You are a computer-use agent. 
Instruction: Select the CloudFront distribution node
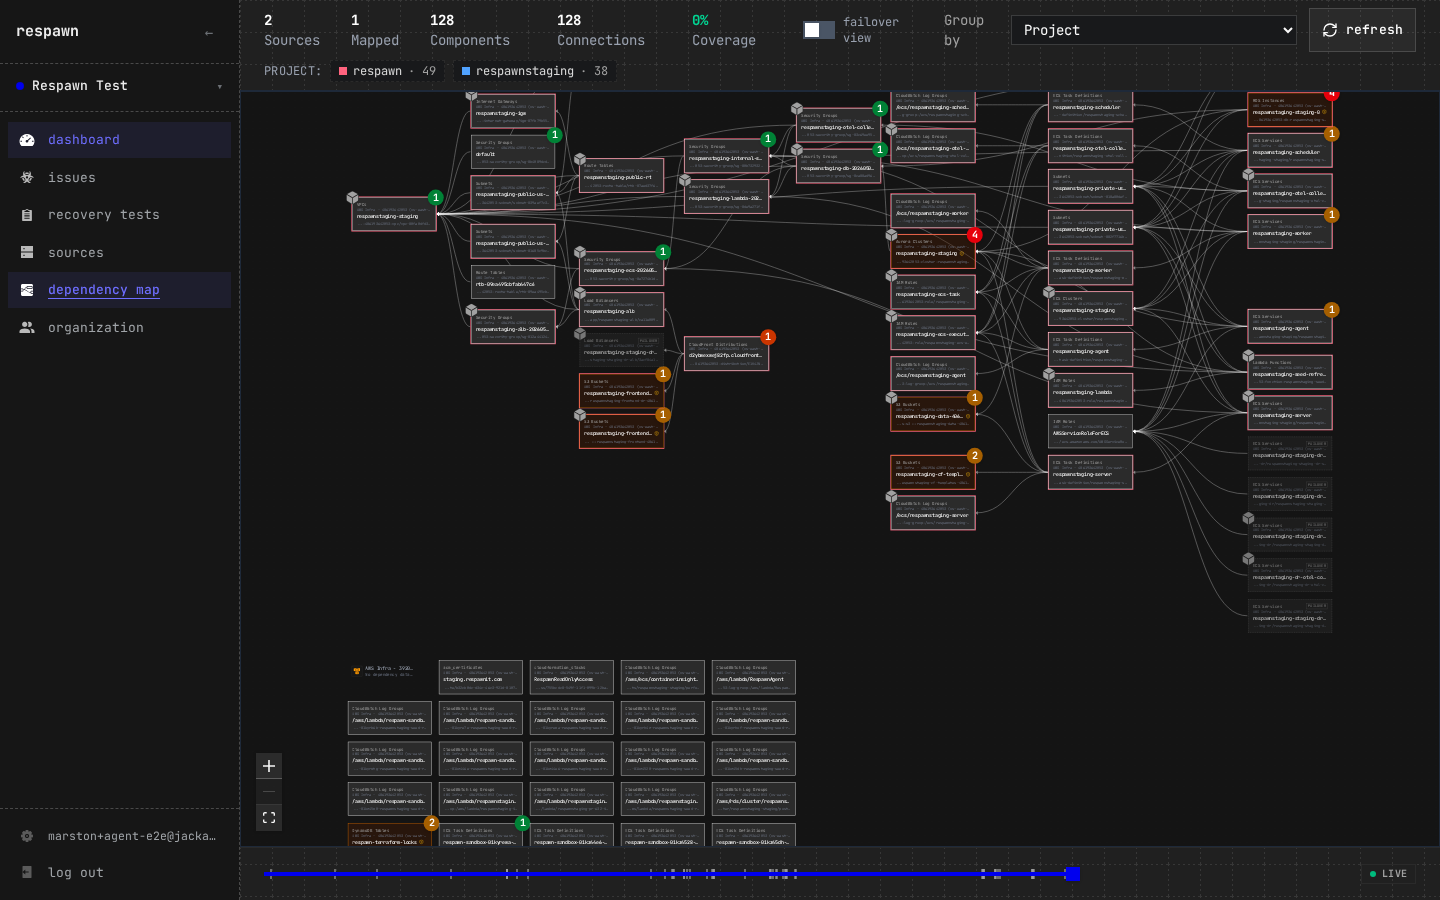tap(726, 353)
